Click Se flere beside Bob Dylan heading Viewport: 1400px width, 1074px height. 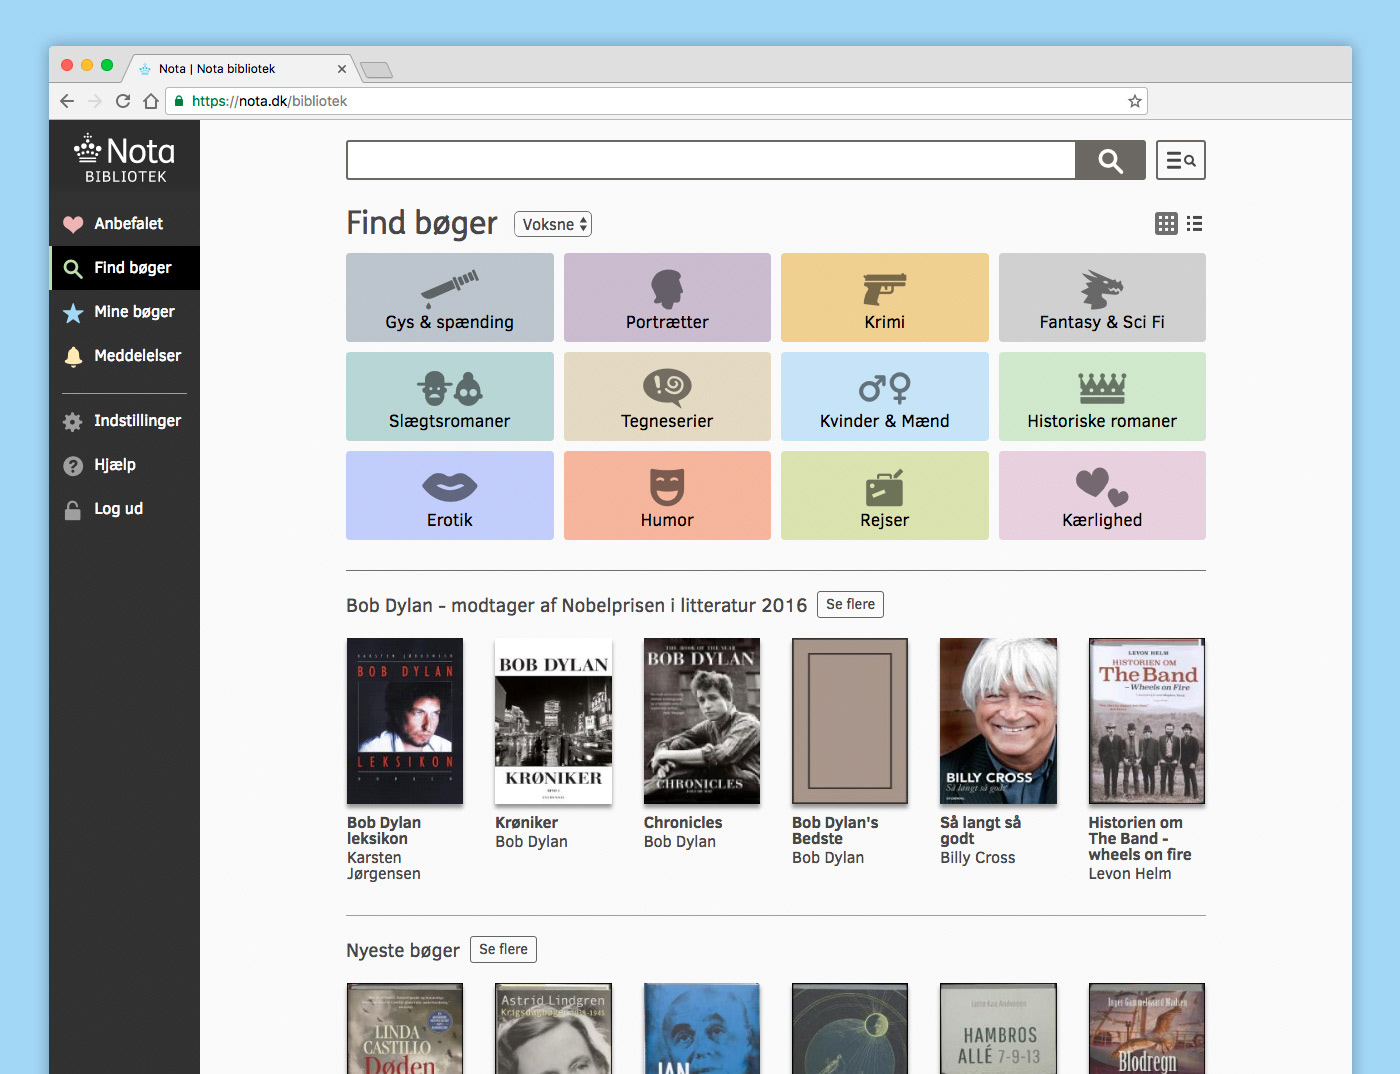point(850,604)
